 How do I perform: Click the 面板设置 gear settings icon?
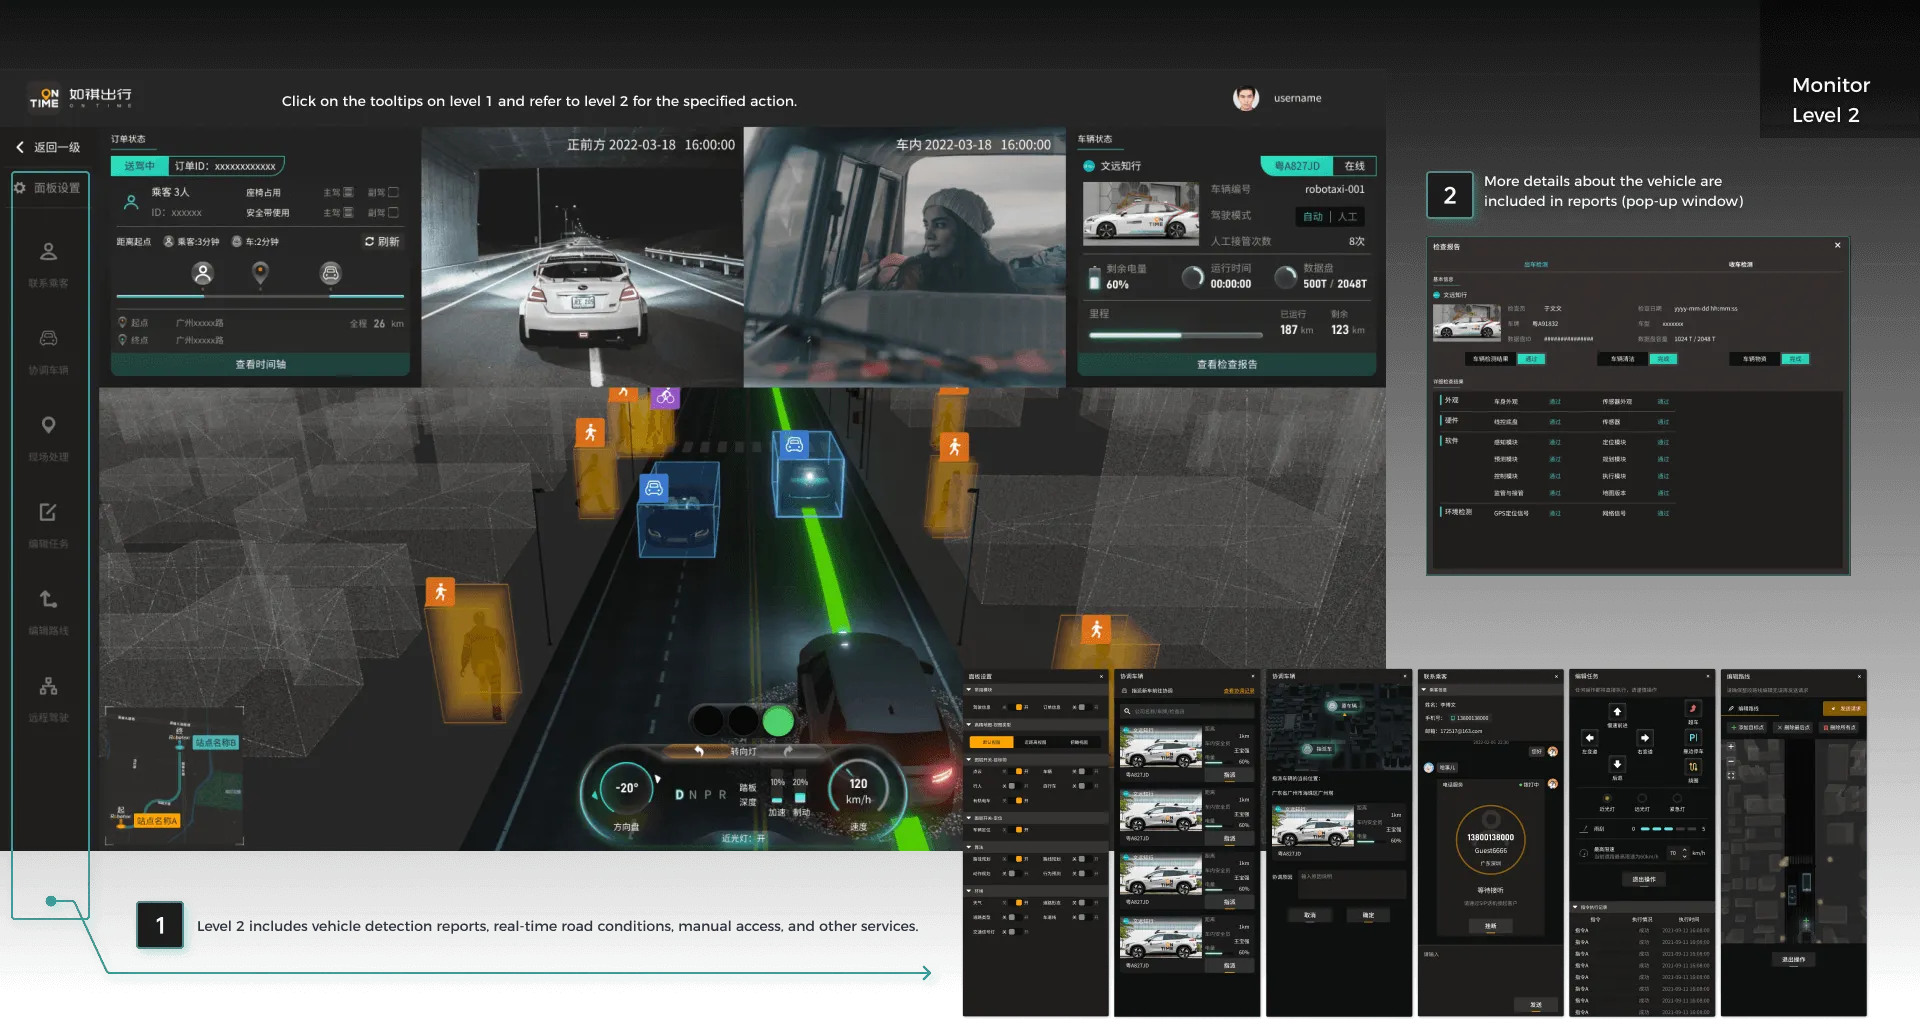[x=20, y=187]
